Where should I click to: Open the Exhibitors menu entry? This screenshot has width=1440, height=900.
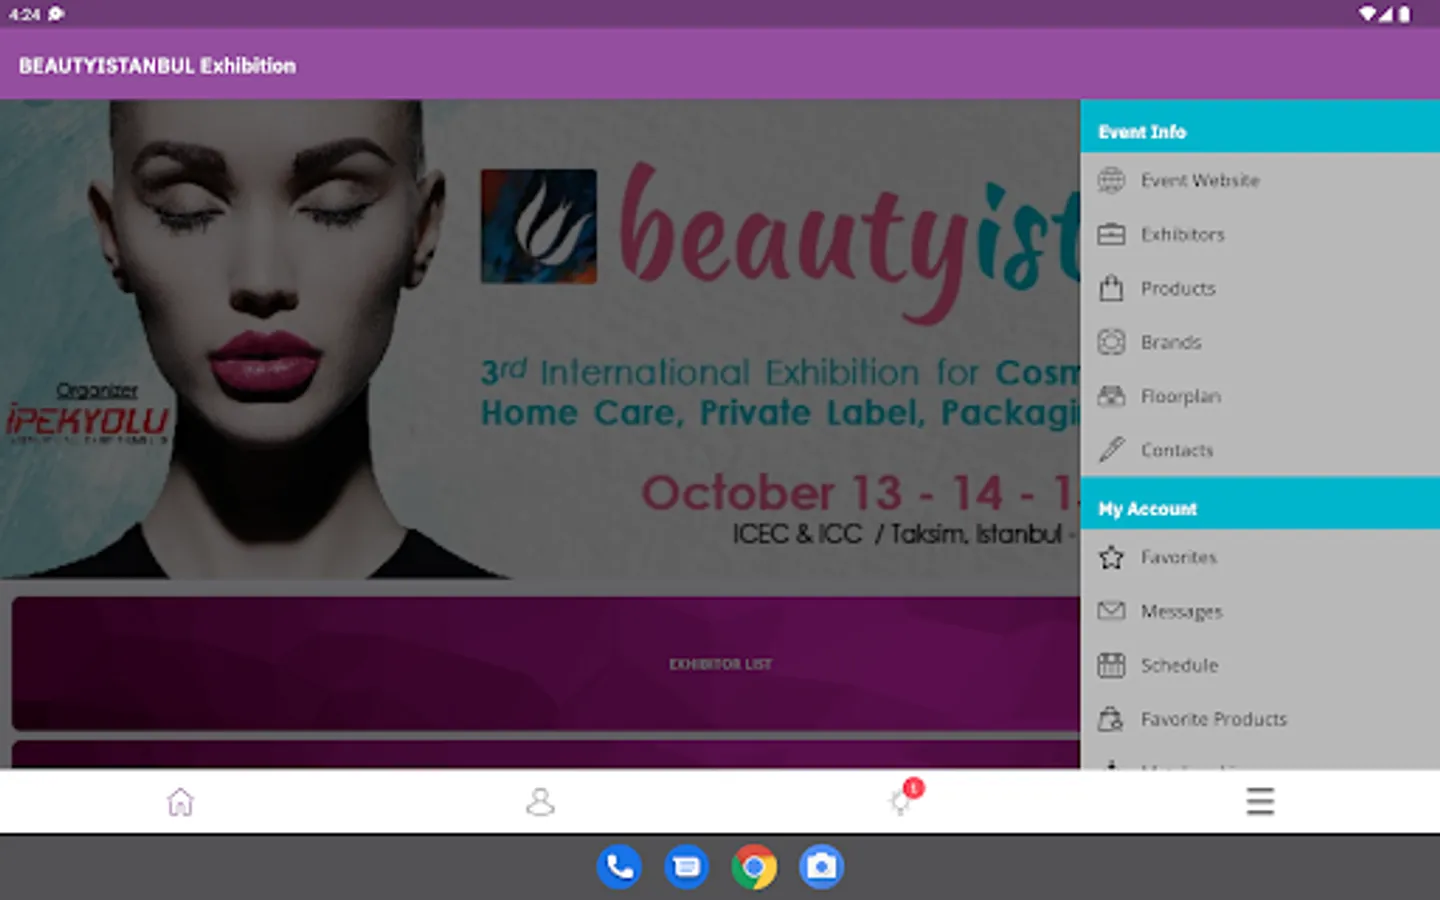click(x=1260, y=234)
